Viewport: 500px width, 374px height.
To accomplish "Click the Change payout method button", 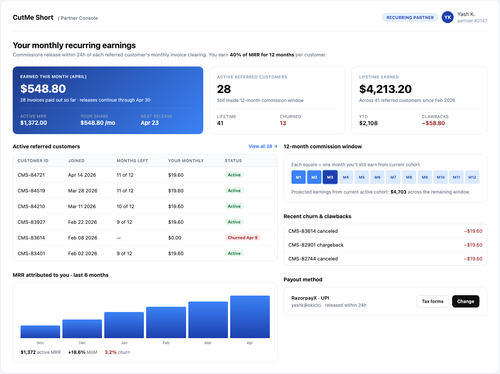I will (466, 301).
